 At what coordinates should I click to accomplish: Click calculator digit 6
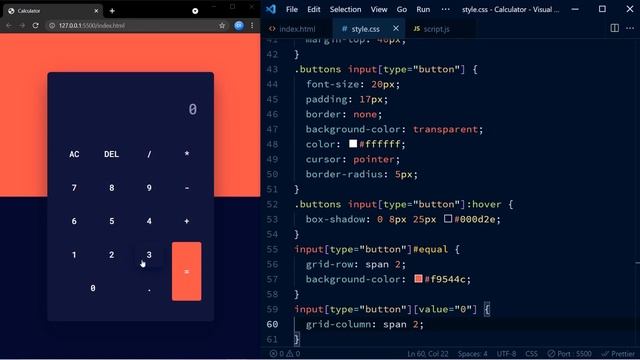pyautogui.click(x=74, y=221)
